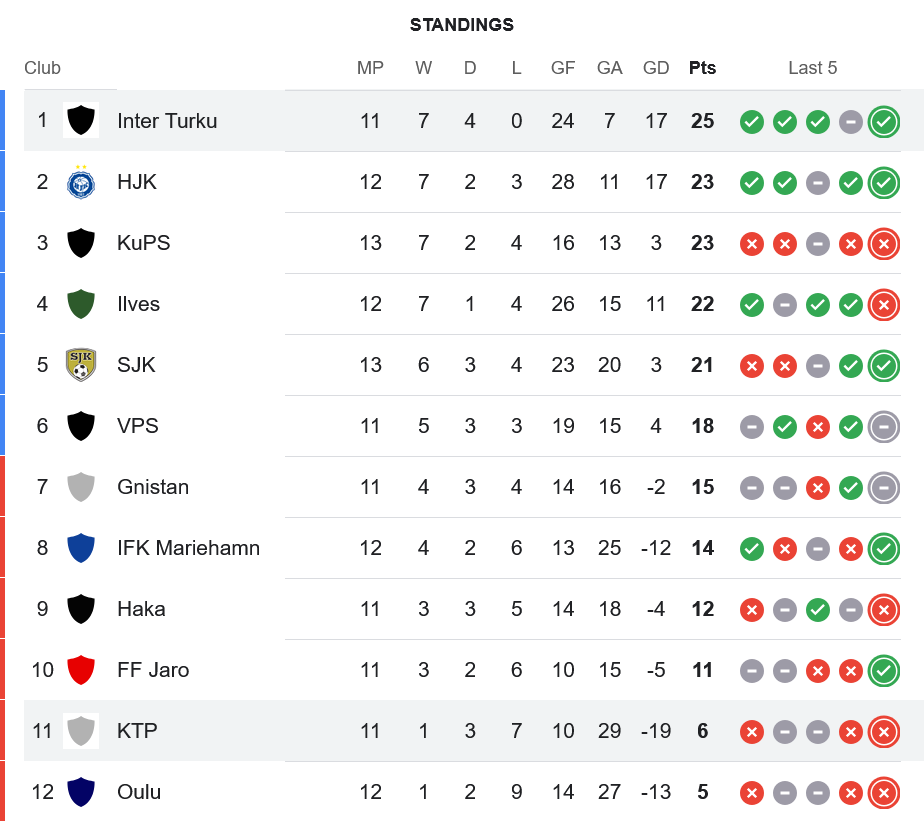The height and width of the screenshot is (838, 924).
Task: Click VPS's most recent draw icon
Action: (883, 427)
